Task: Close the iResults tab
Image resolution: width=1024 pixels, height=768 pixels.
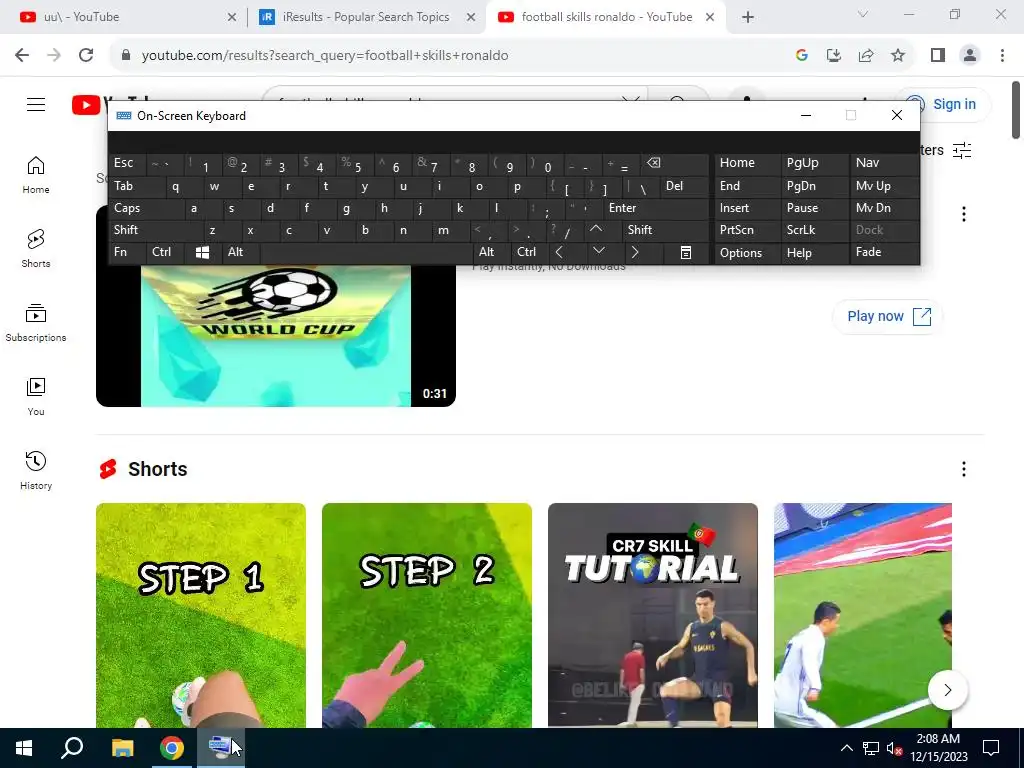Action: coord(471,18)
